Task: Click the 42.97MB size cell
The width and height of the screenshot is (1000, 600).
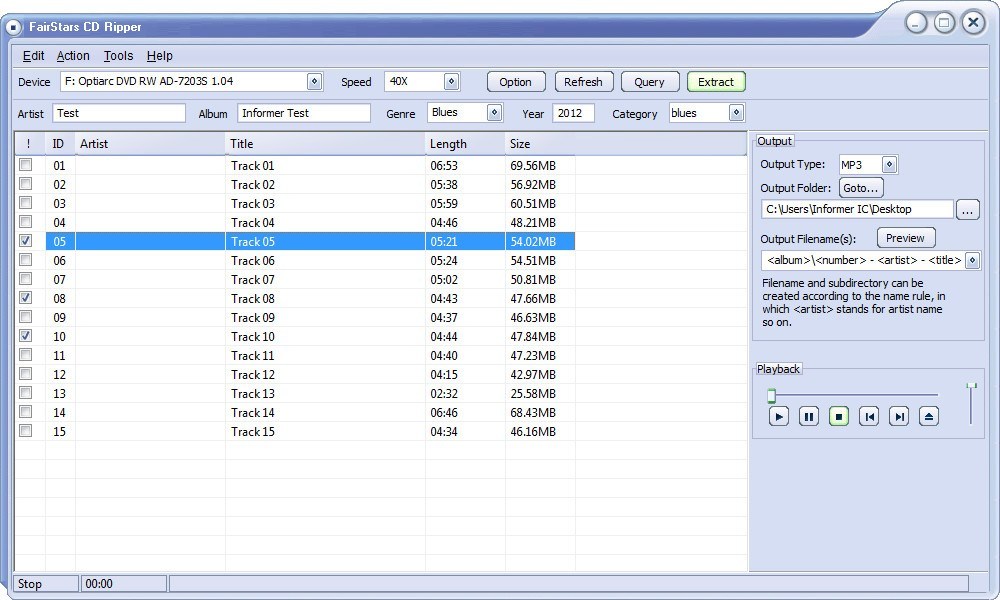Action: click(533, 375)
